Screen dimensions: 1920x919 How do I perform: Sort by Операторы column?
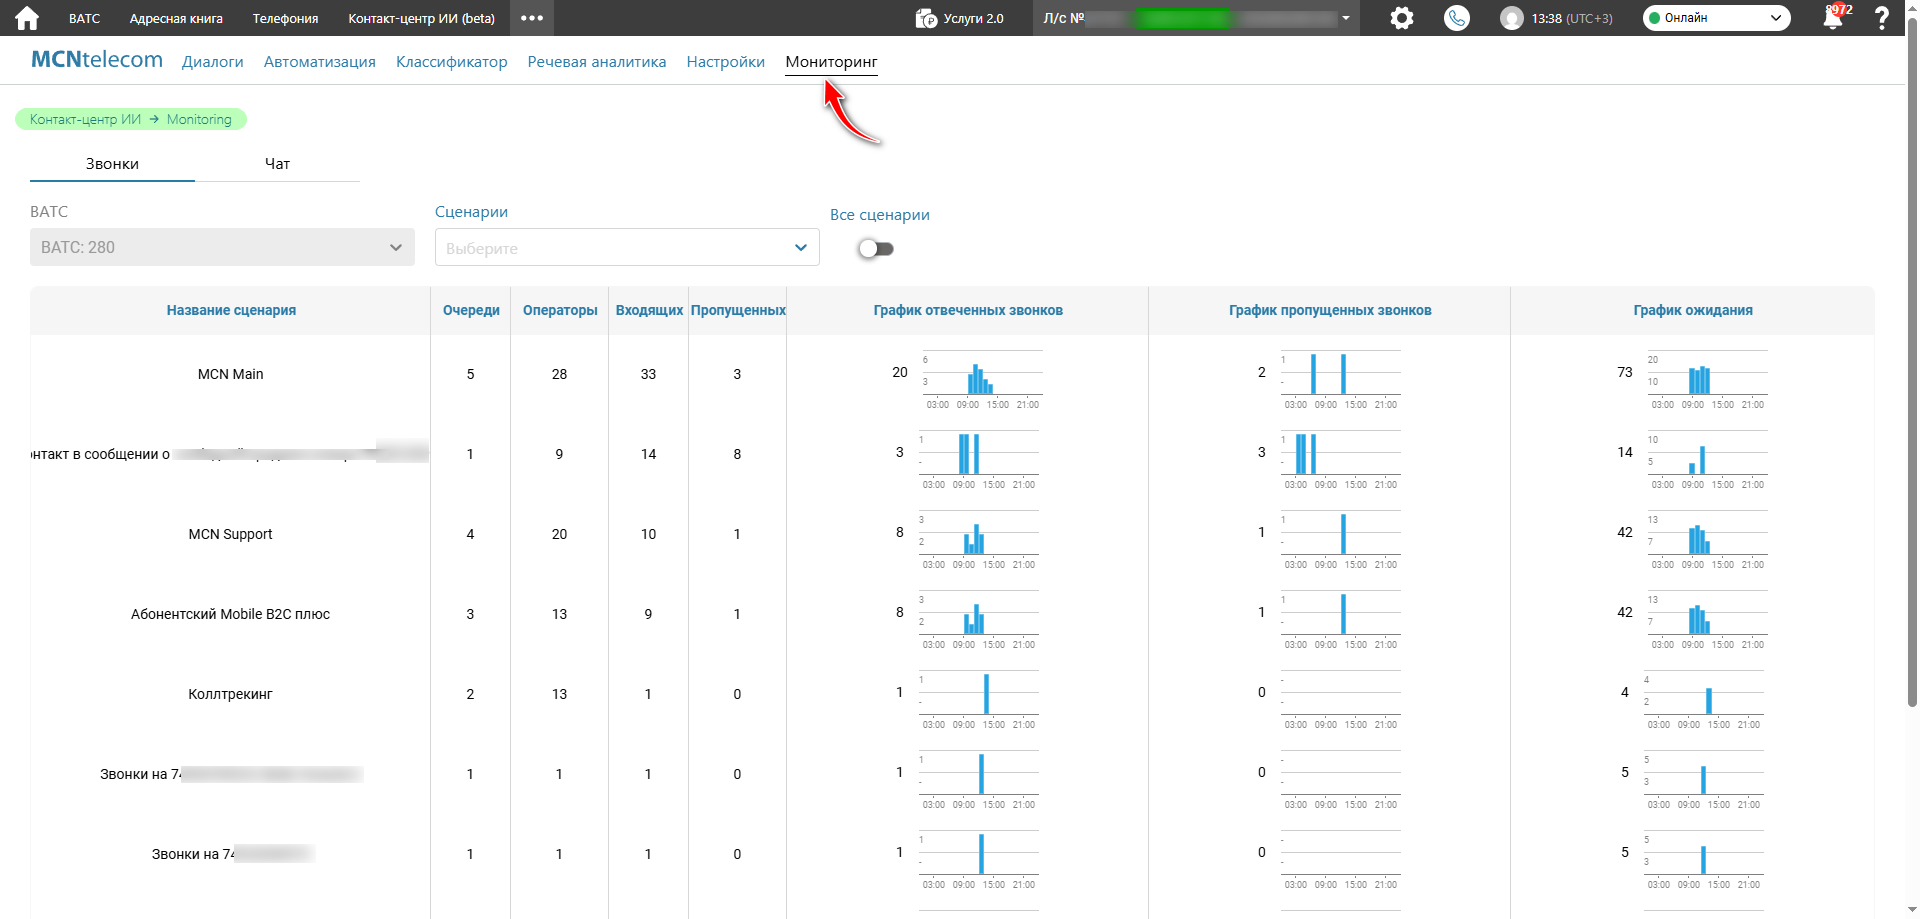[x=560, y=310]
